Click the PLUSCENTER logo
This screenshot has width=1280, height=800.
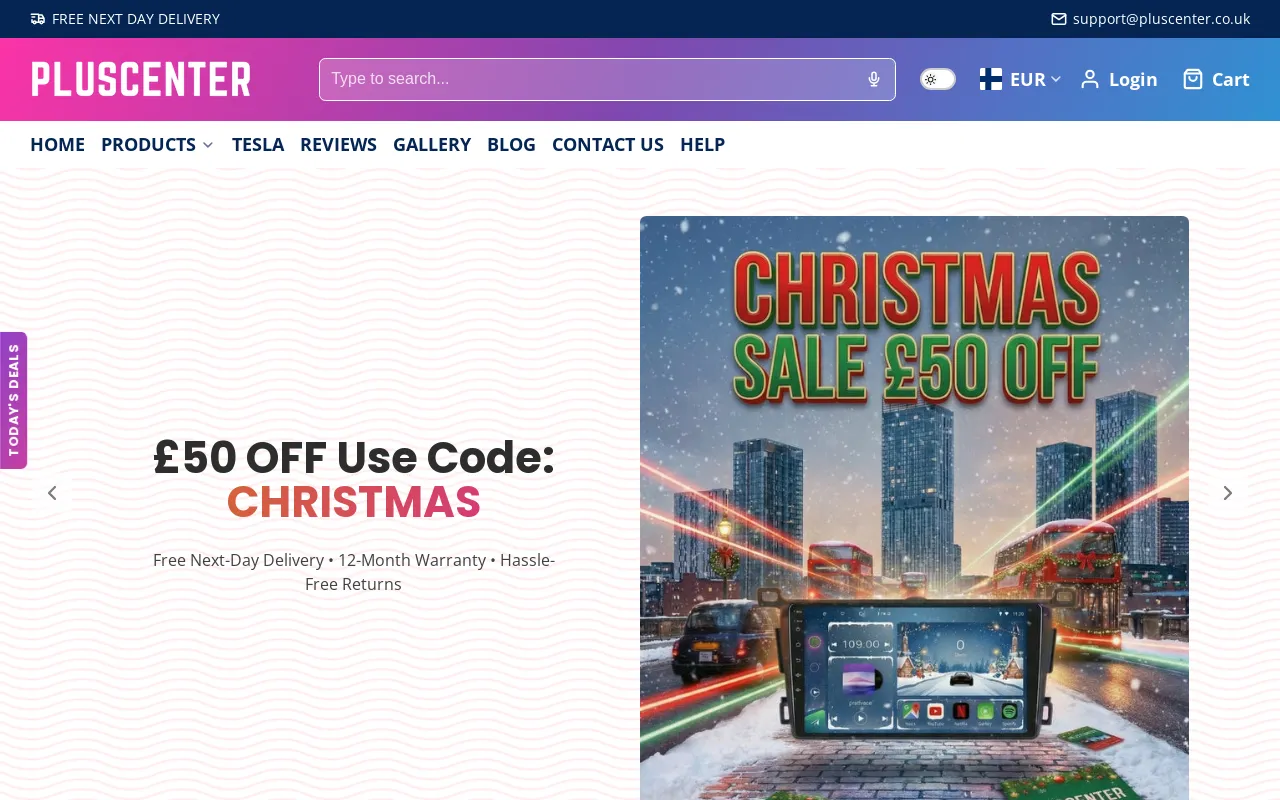coord(141,79)
